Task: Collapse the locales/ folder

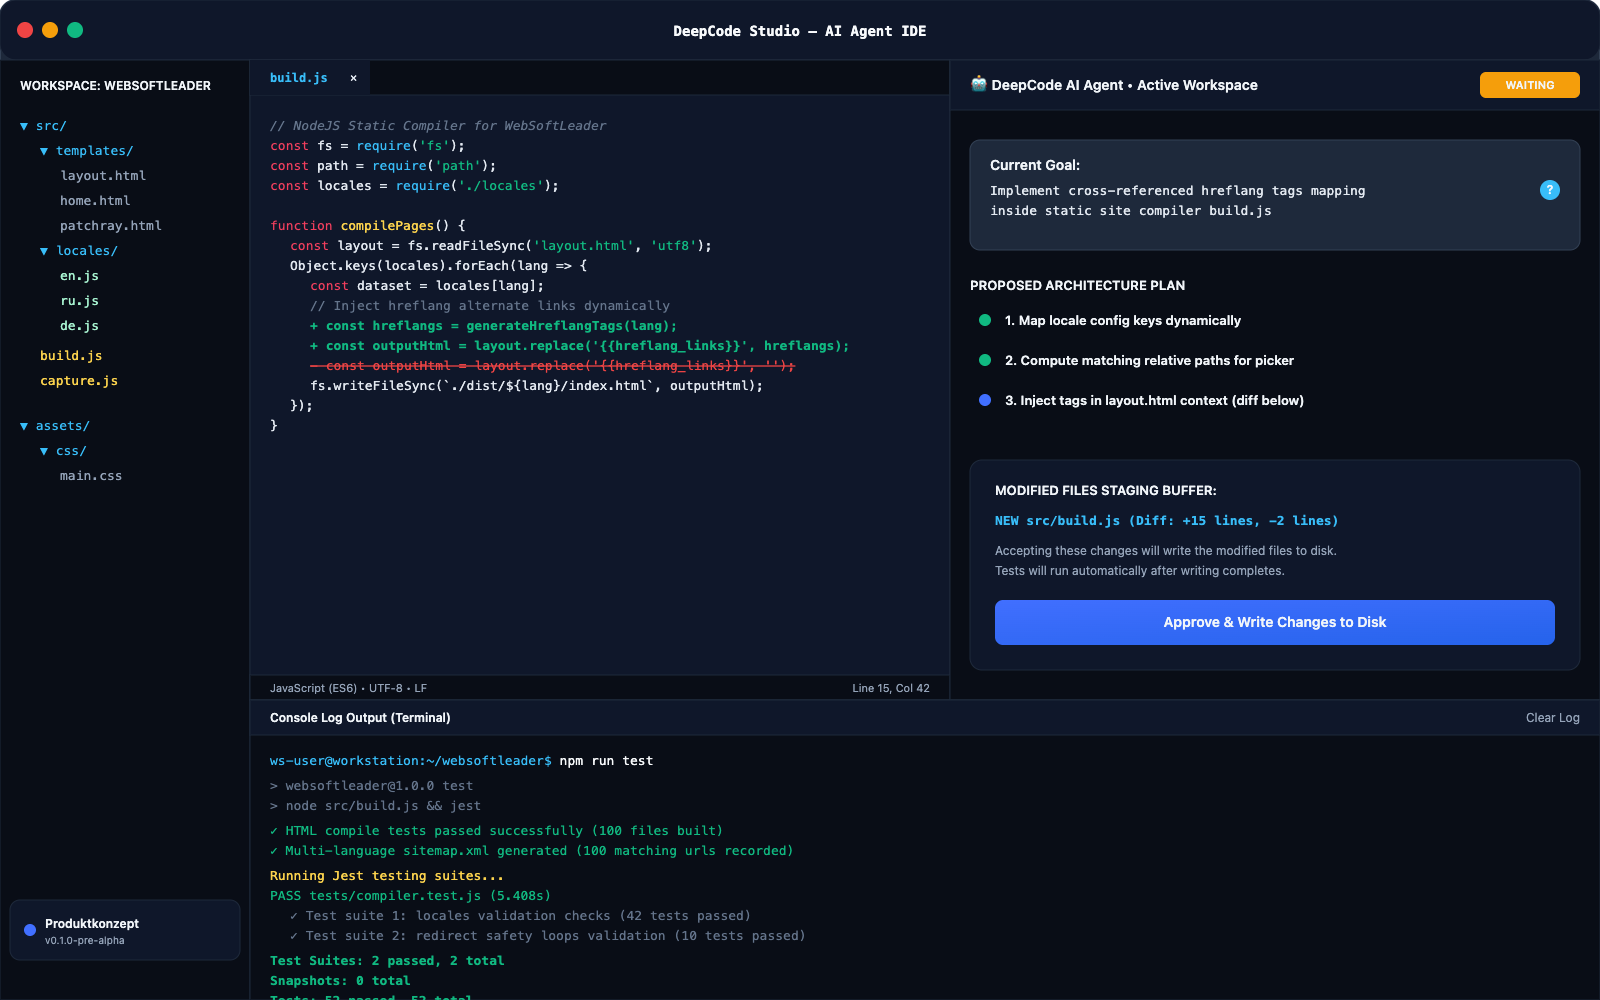Action: pos(44,251)
